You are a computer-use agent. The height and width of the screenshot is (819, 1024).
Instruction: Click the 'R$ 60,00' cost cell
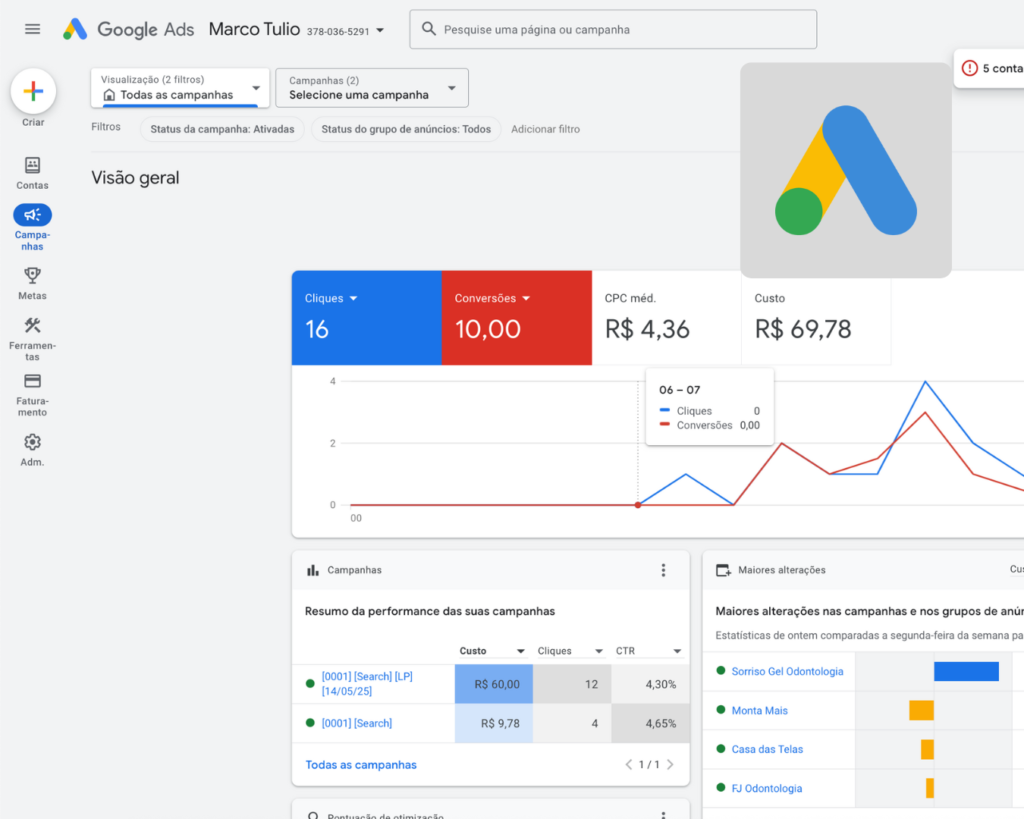[494, 684]
